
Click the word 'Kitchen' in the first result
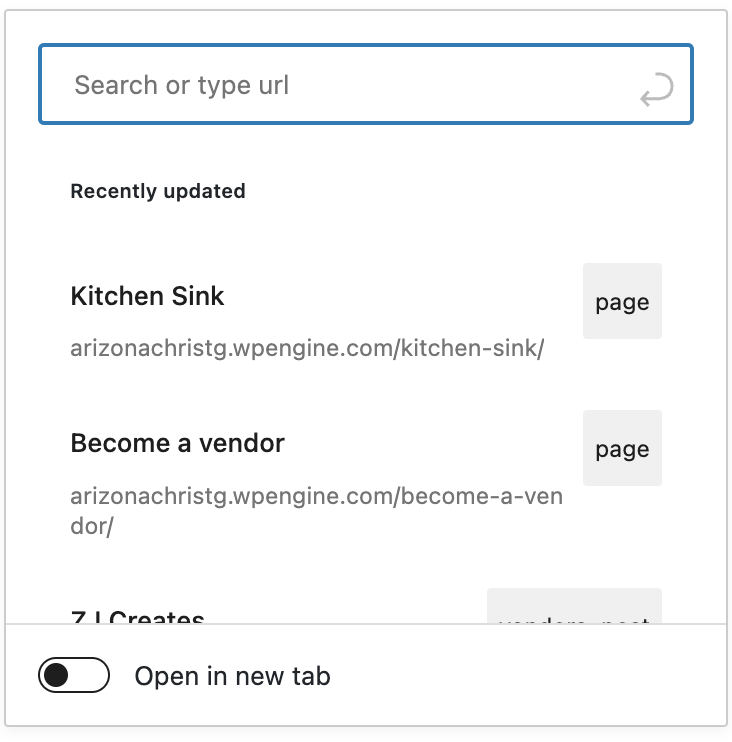point(113,296)
